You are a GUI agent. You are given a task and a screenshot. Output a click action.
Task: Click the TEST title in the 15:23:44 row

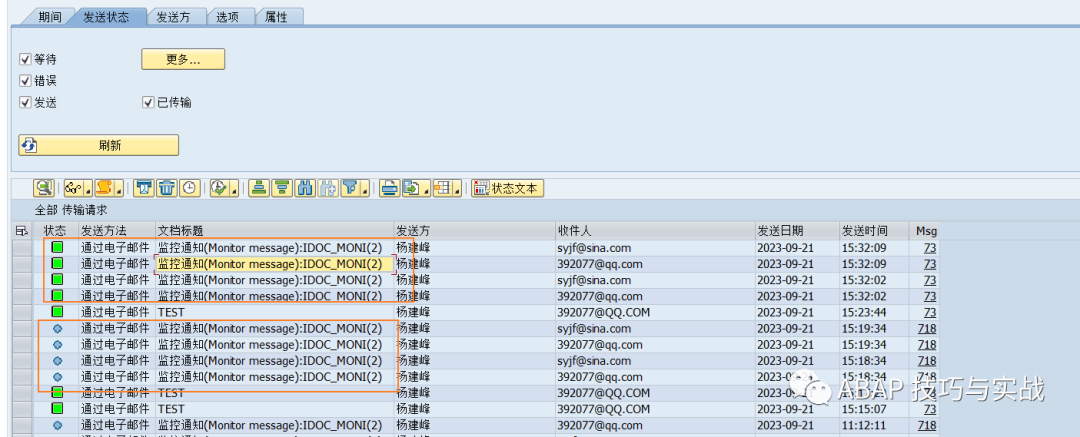tap(171, 312)
